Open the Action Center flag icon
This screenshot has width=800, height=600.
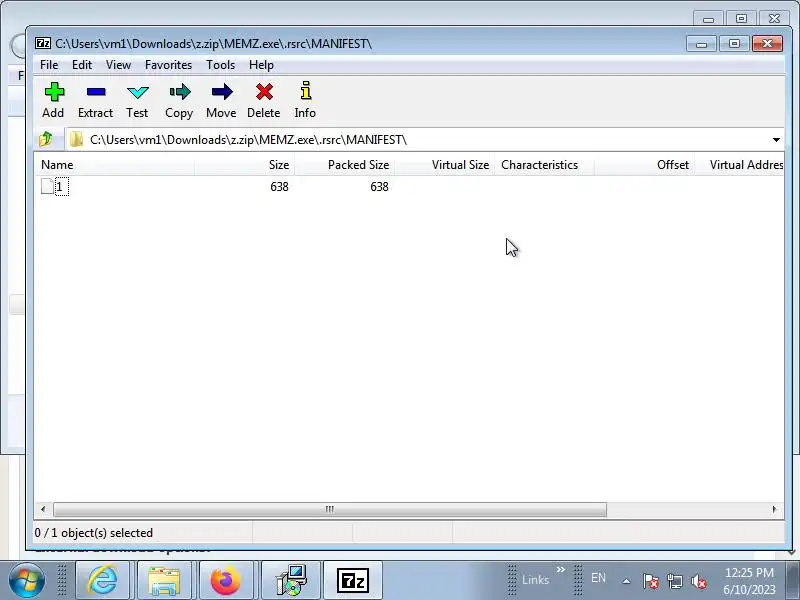point(651,581)
